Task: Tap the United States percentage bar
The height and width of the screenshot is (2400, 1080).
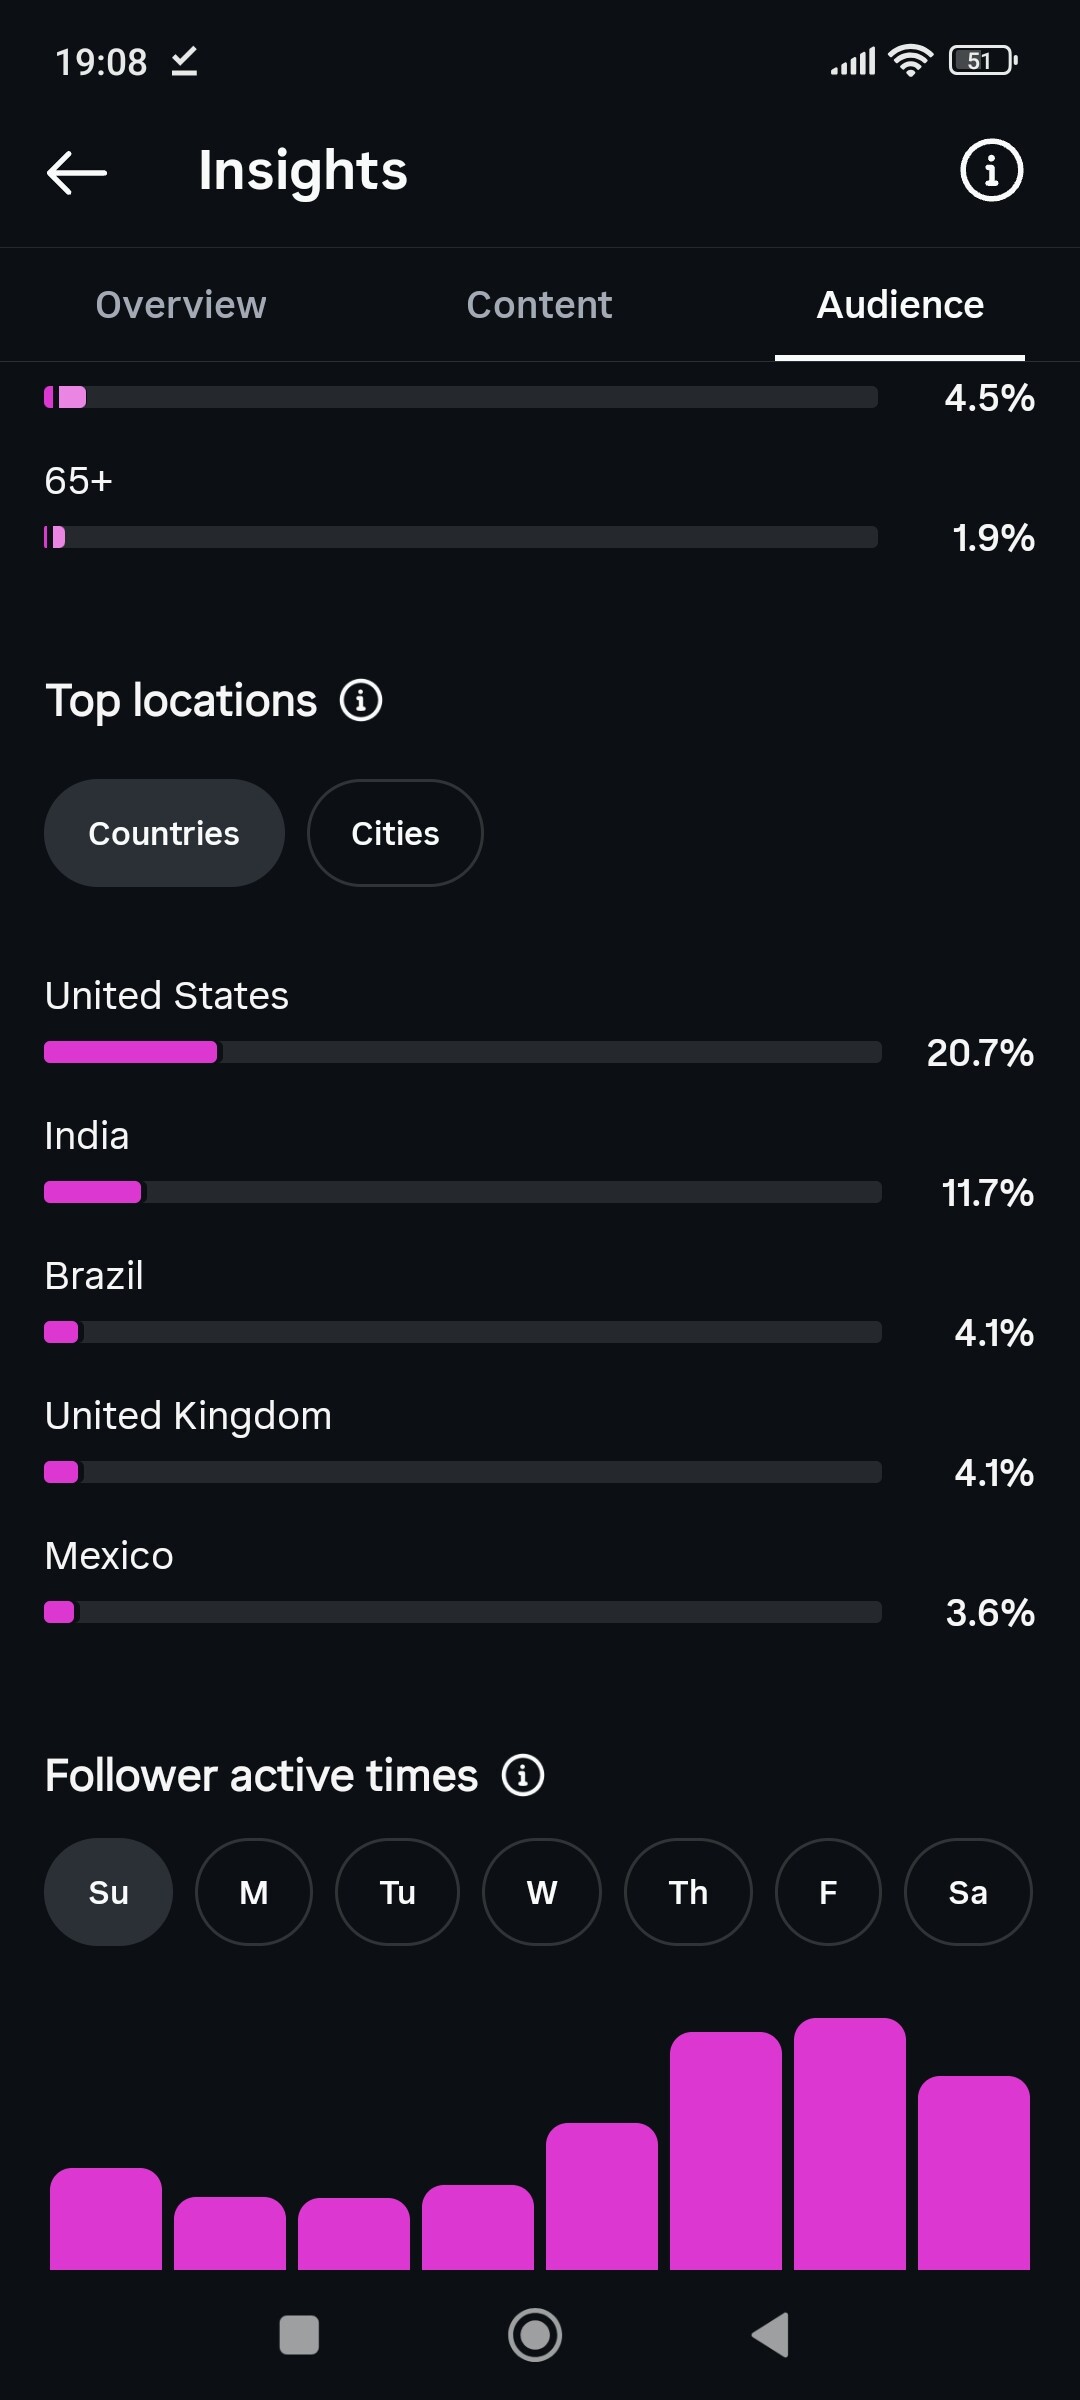Action: (x=463, y=1052)
